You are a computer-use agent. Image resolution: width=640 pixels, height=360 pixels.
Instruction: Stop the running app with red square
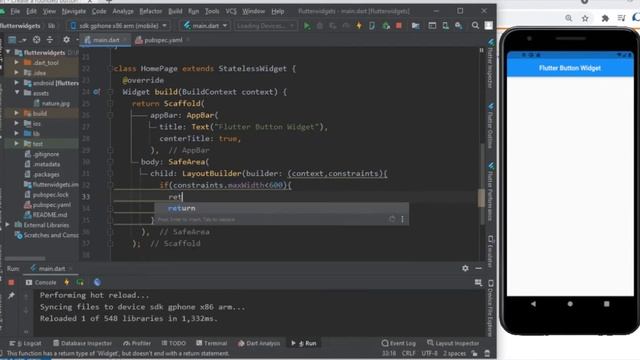(399, 26)
